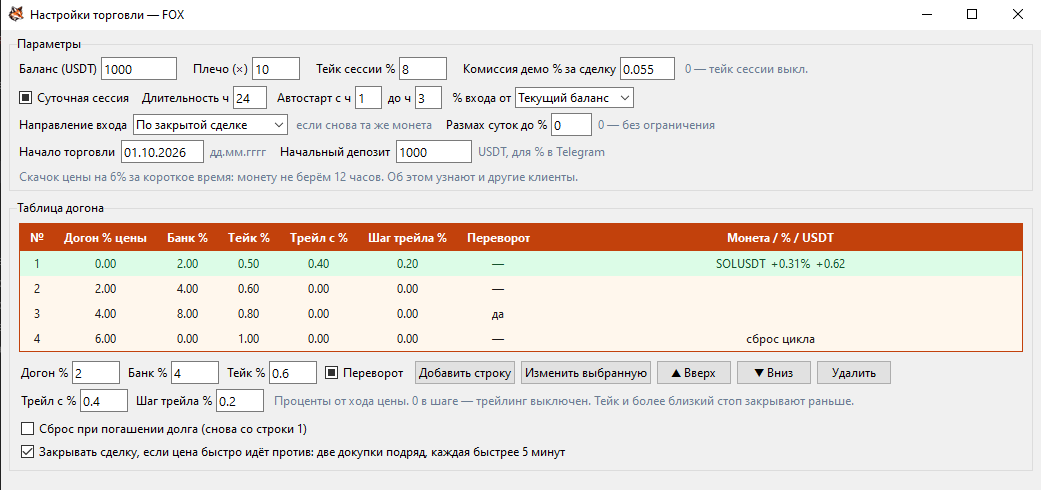Select table row 3 with Переворот да

tap(522, 314)
